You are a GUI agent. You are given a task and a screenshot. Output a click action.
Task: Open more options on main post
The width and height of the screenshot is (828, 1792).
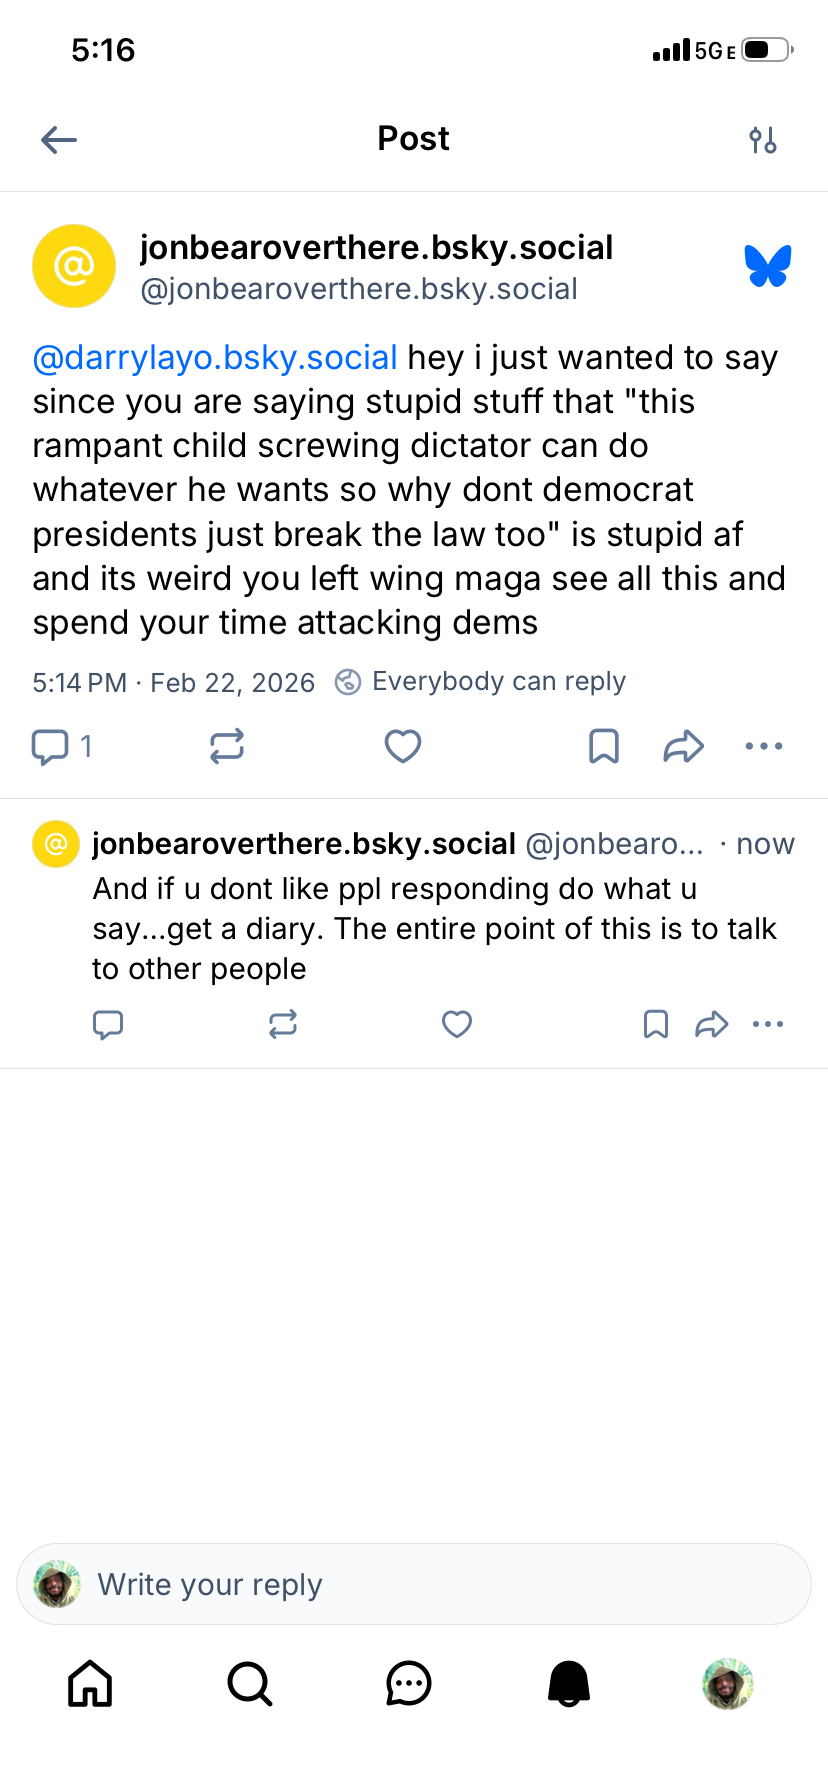tap(764, 746)
